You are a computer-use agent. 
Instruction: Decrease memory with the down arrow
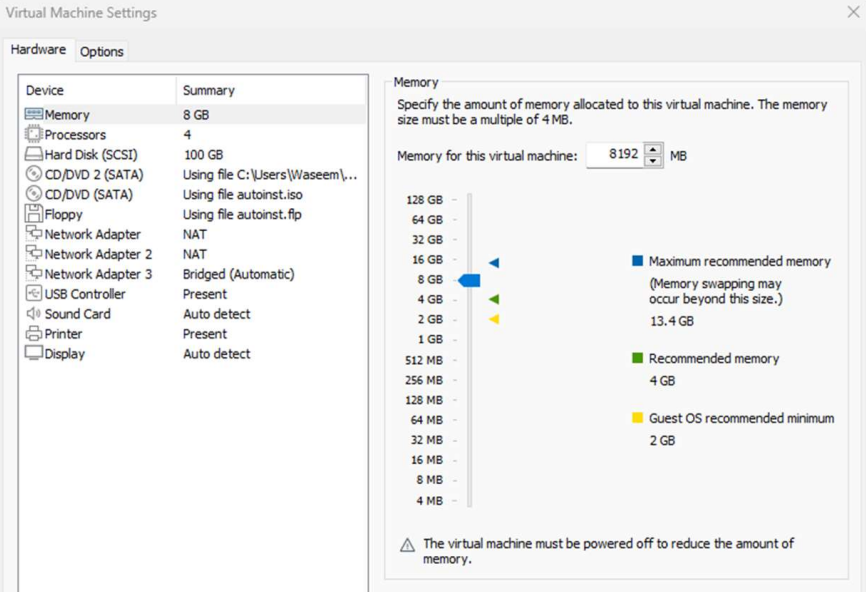pyautogui.click(x=653, y=161)
